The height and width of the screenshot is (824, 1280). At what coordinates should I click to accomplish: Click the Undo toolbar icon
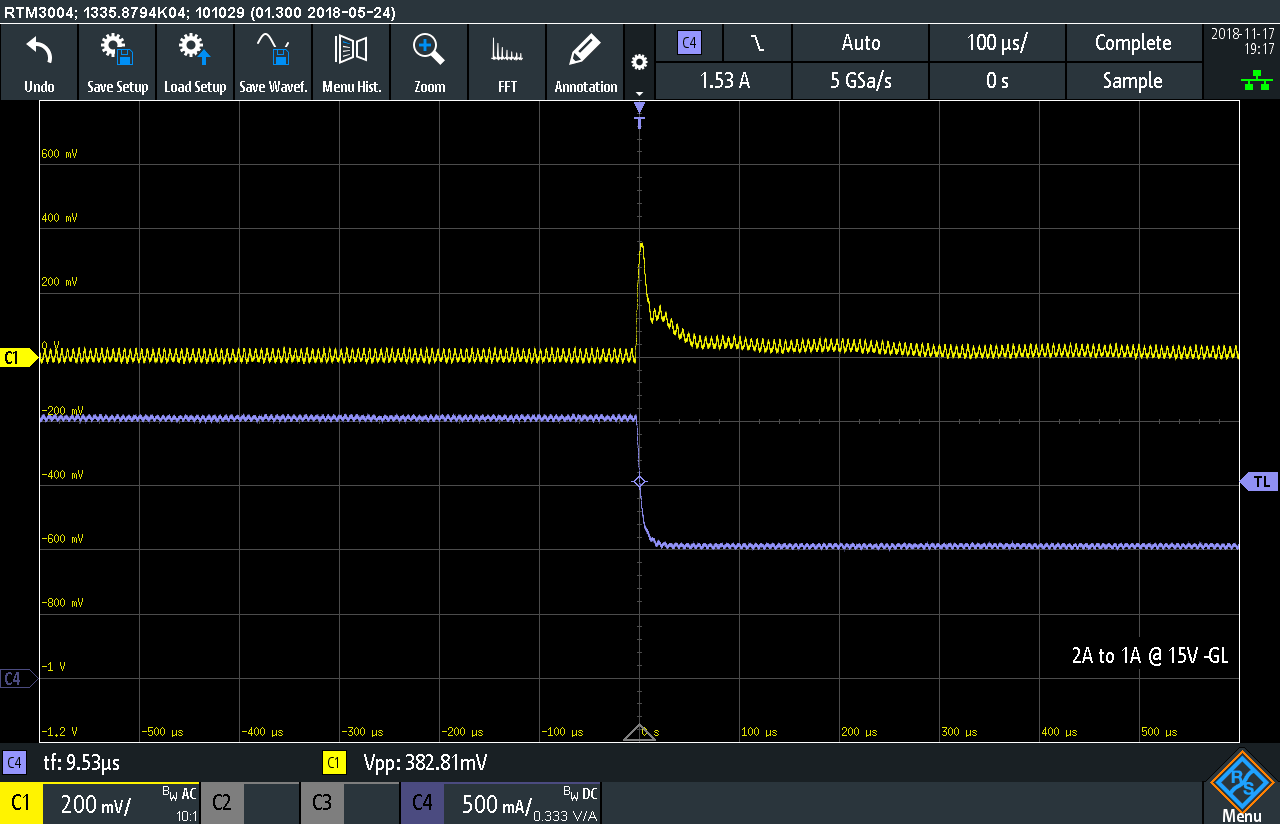[39, 63]
